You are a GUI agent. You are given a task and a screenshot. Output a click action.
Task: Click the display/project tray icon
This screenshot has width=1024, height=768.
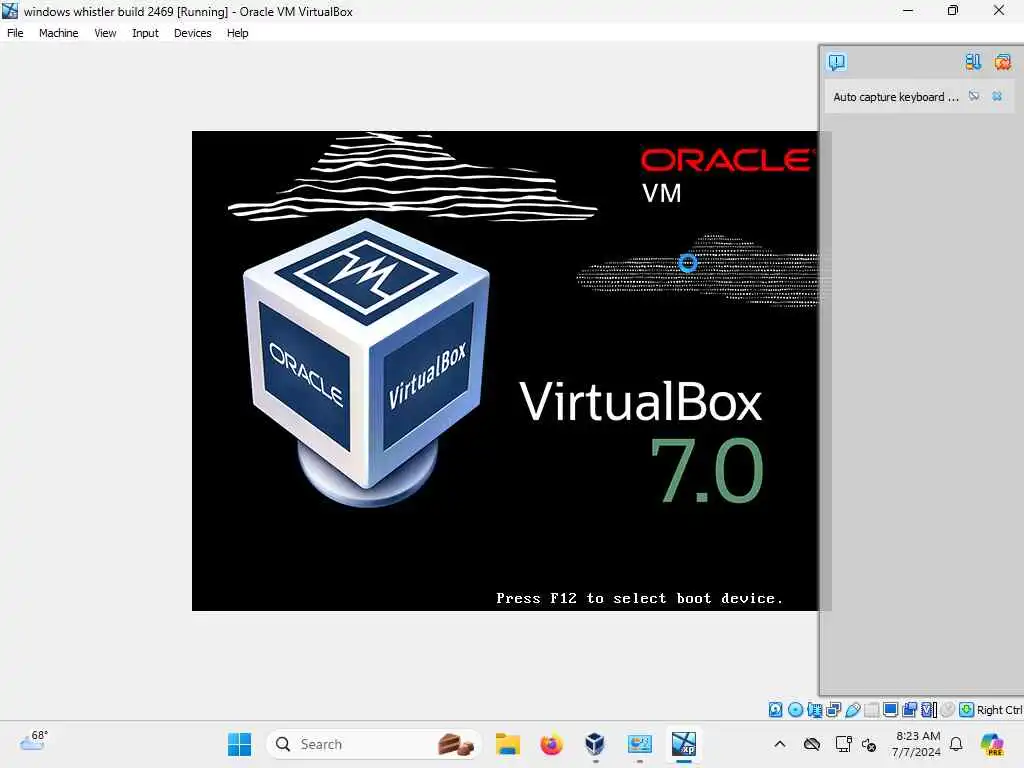click(843, 744)
